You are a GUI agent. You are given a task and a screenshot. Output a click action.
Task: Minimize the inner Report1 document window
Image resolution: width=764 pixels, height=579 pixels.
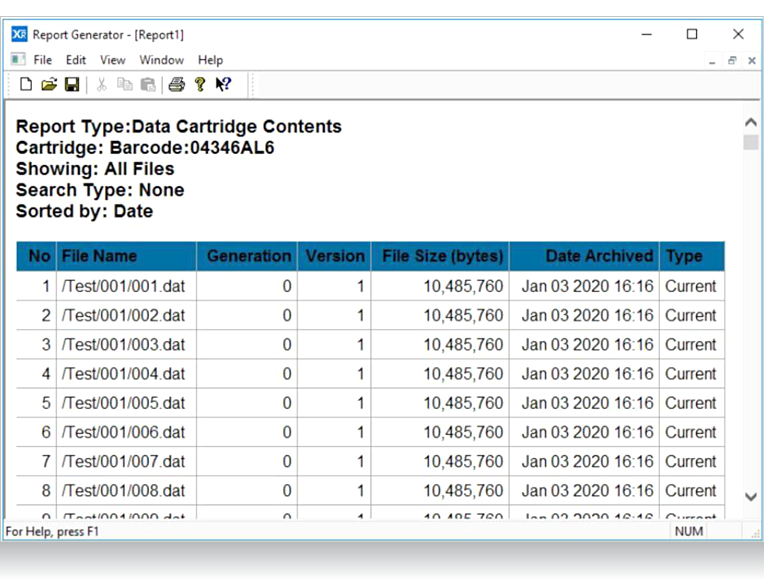coord(712,61)
